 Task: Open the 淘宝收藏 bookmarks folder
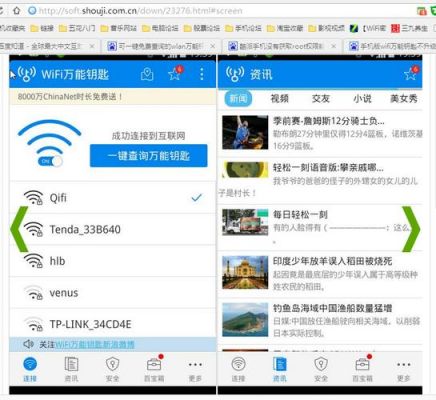tap(285, 28)
